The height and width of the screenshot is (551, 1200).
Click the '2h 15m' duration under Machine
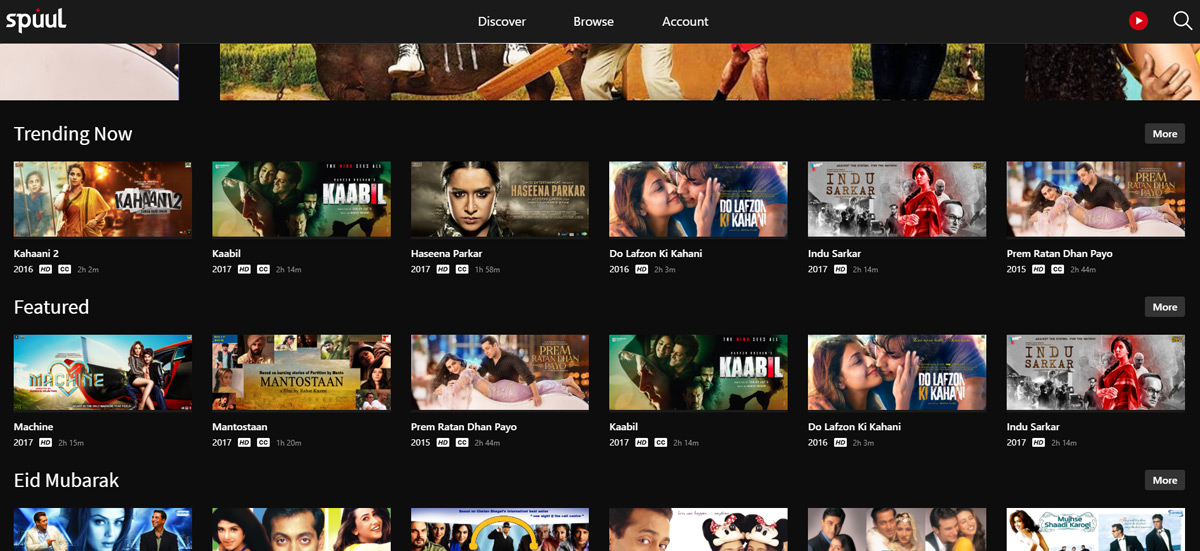pyautogui.click(x=71, y=443)
